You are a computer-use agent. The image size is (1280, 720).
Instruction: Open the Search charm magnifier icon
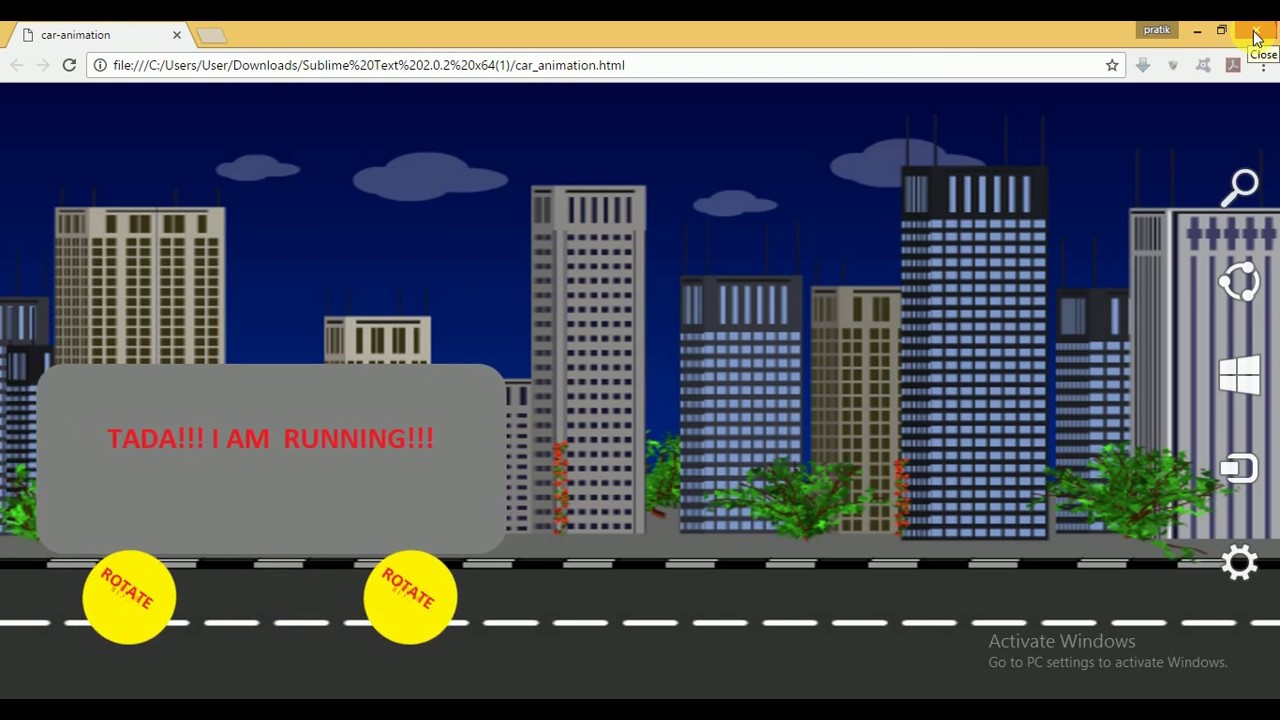pyautogui.click(x=1240, y=188)
